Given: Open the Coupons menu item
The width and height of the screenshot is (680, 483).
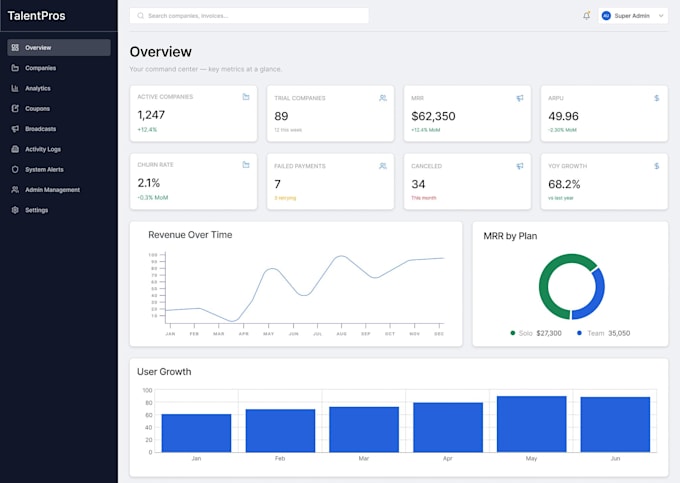Looking at the screenshot, I should tap(59, 108).
